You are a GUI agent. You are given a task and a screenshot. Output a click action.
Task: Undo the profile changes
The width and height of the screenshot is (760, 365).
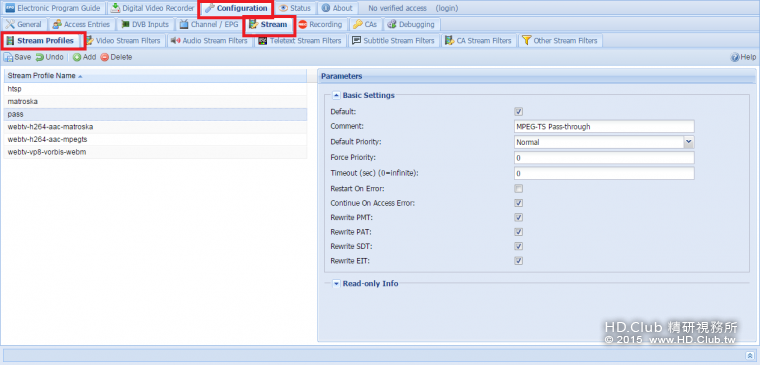point(49,57)
